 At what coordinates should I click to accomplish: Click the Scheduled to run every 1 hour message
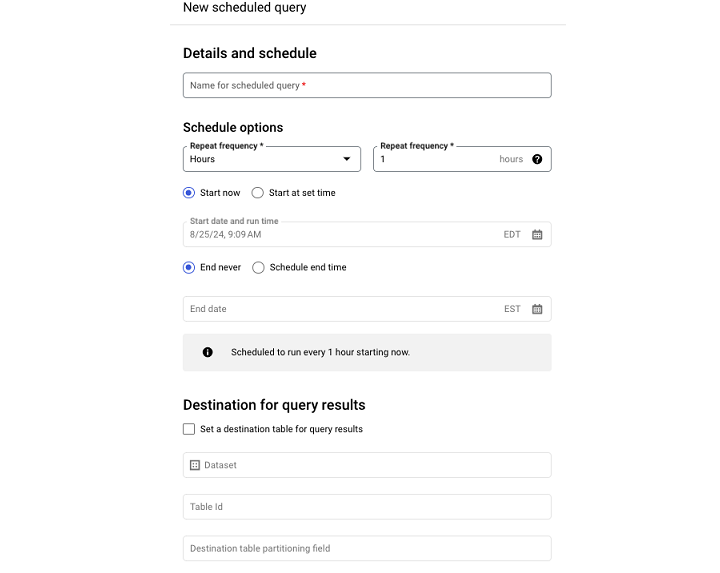[320, 353]
